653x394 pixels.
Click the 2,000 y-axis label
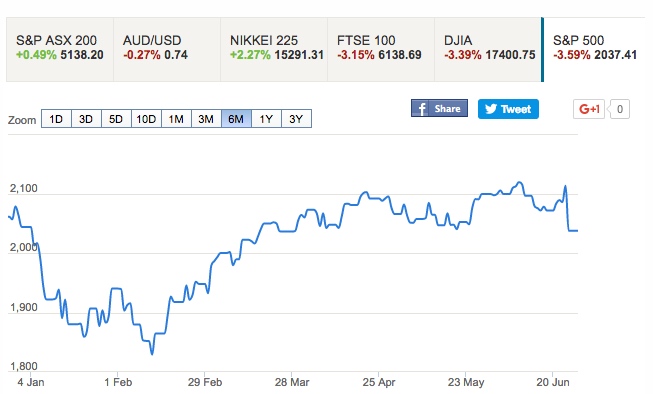tap(24, 247)
